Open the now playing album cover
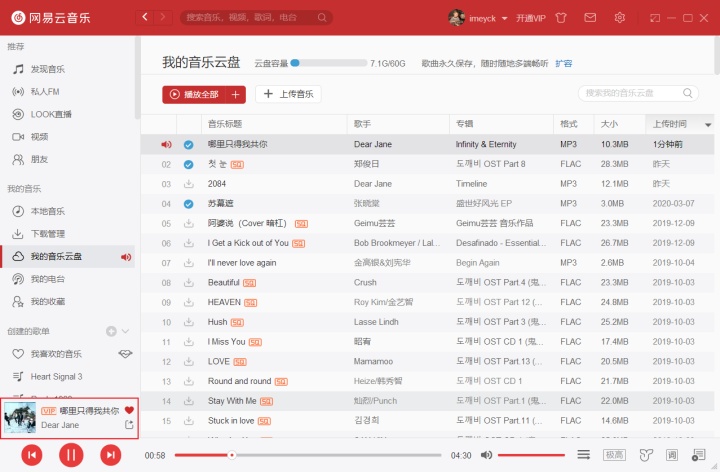This screenshot has width=720, height=472. coord(20,418)
